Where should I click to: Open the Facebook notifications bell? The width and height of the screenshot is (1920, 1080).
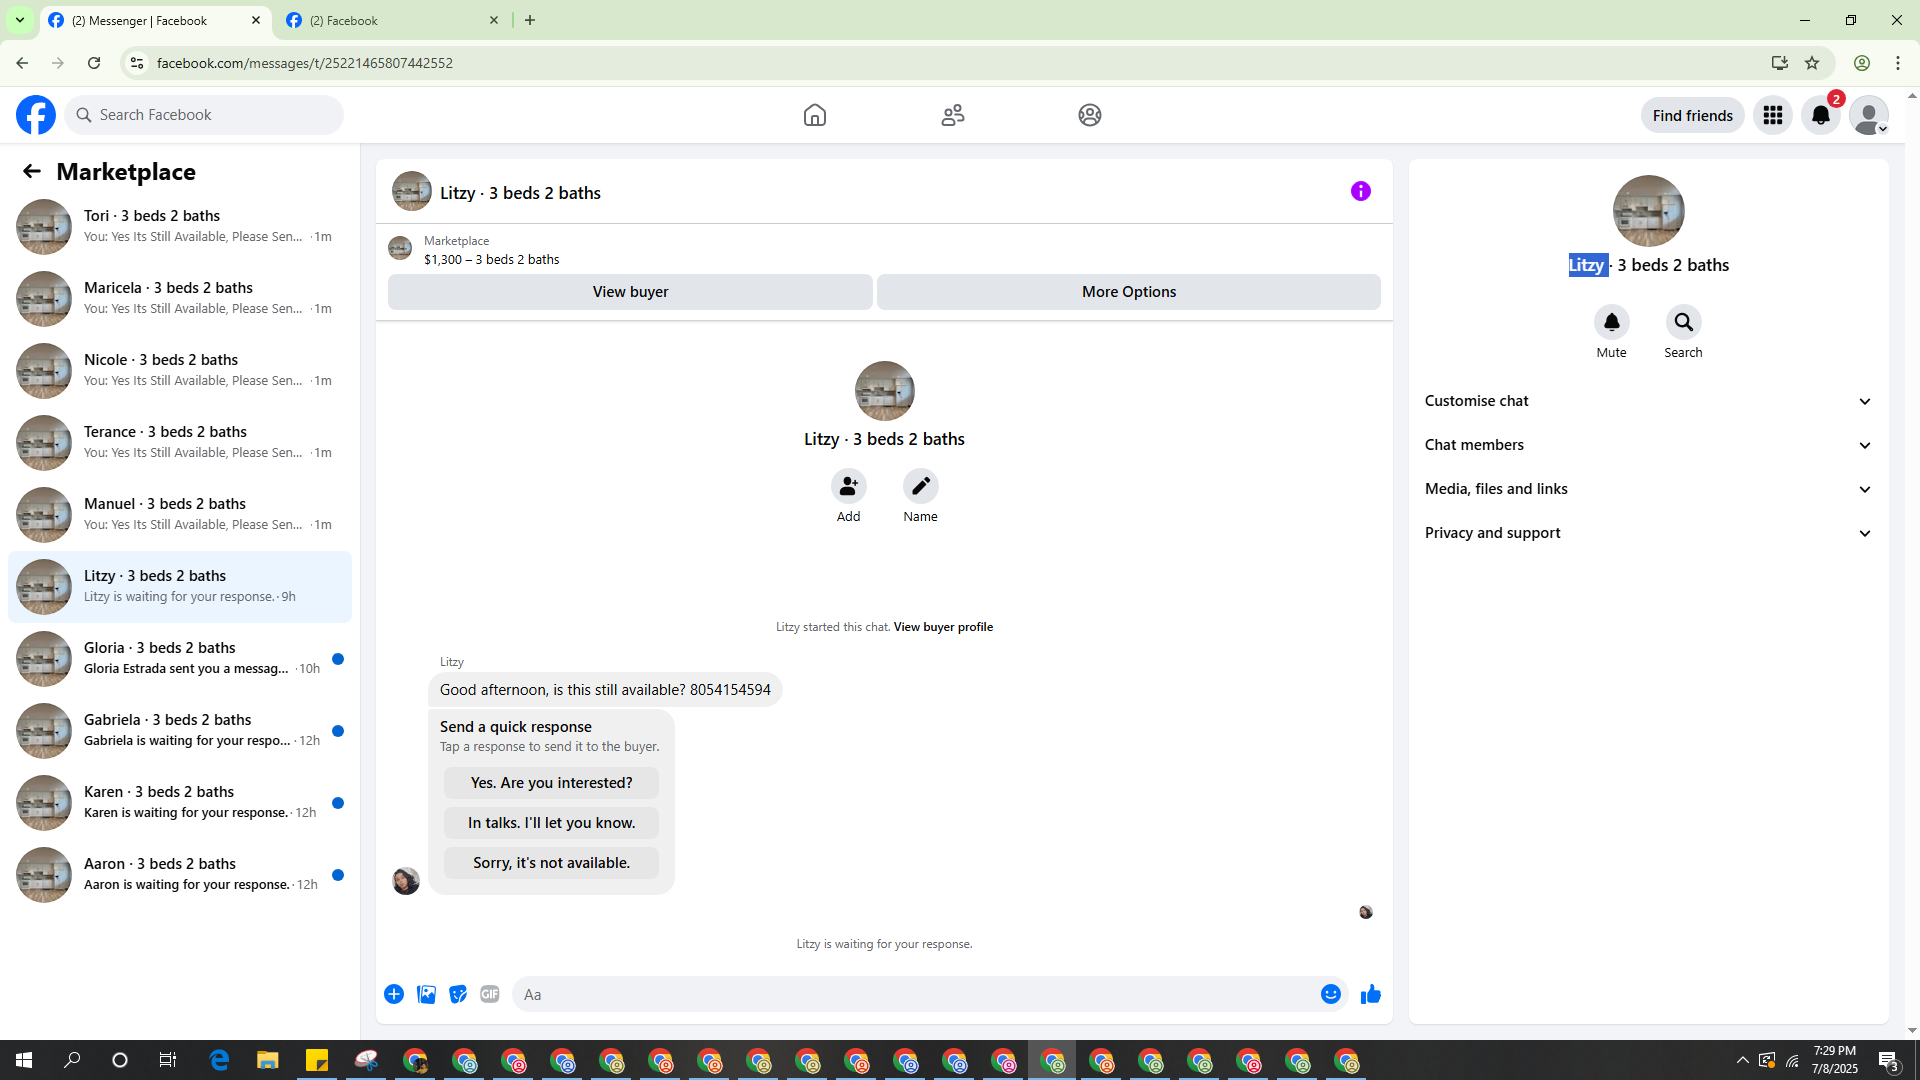pyautogui.click(x=1820, y=115)
